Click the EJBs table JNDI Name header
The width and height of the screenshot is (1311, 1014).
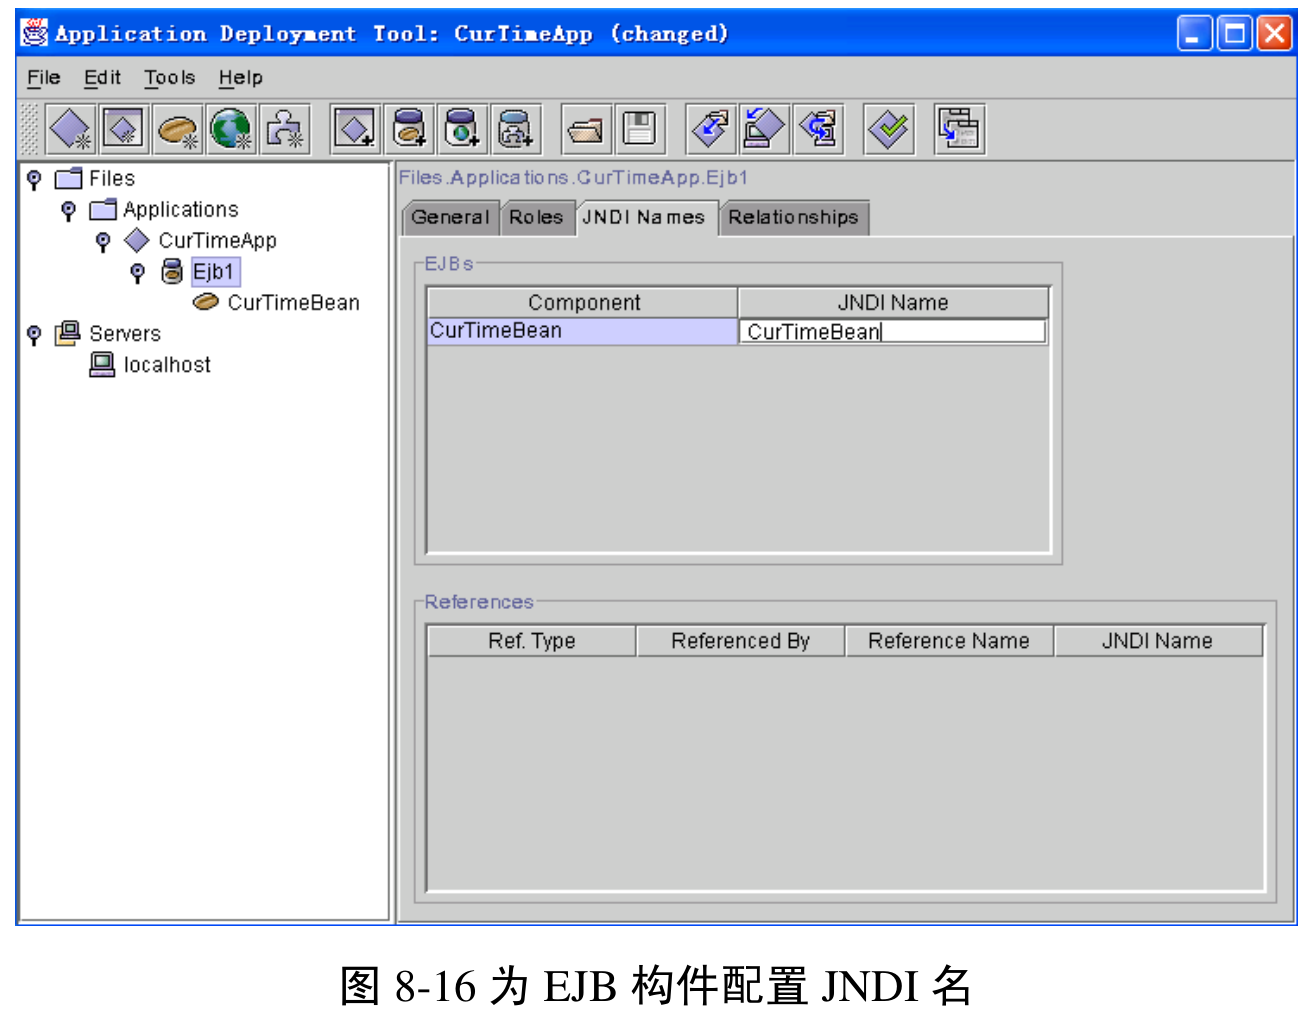(893, 303)
